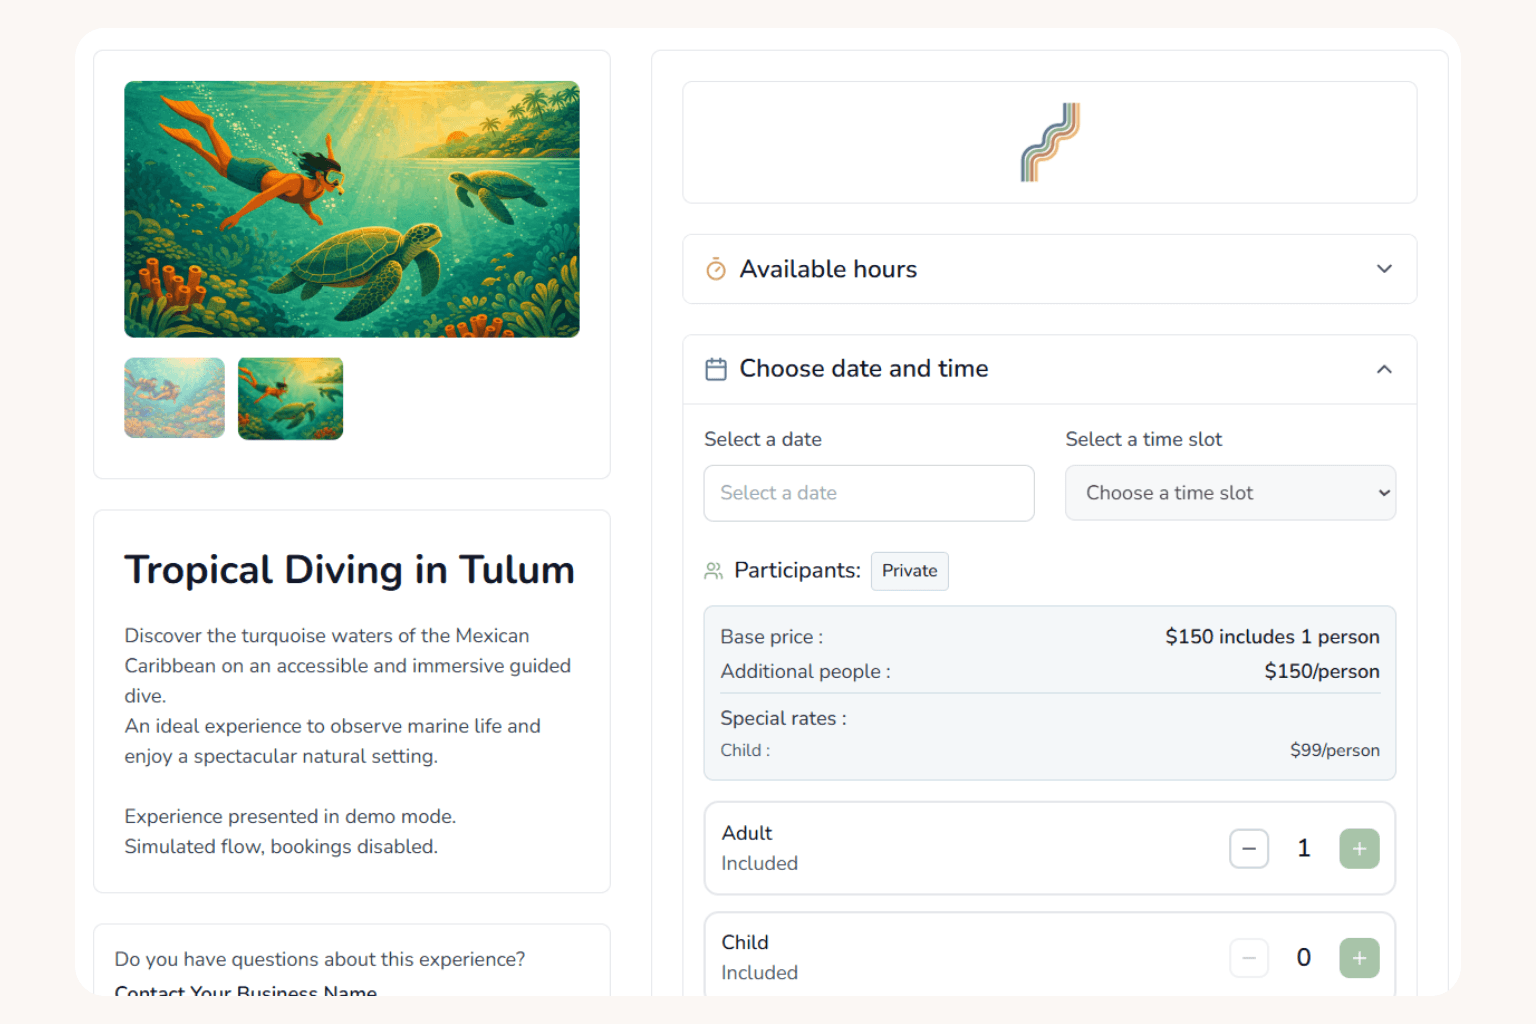Image resolution: width=1536 pixels, height=1024 pixels.
Task: Open the Choose a time slot dropdown
Action: 1230,493
